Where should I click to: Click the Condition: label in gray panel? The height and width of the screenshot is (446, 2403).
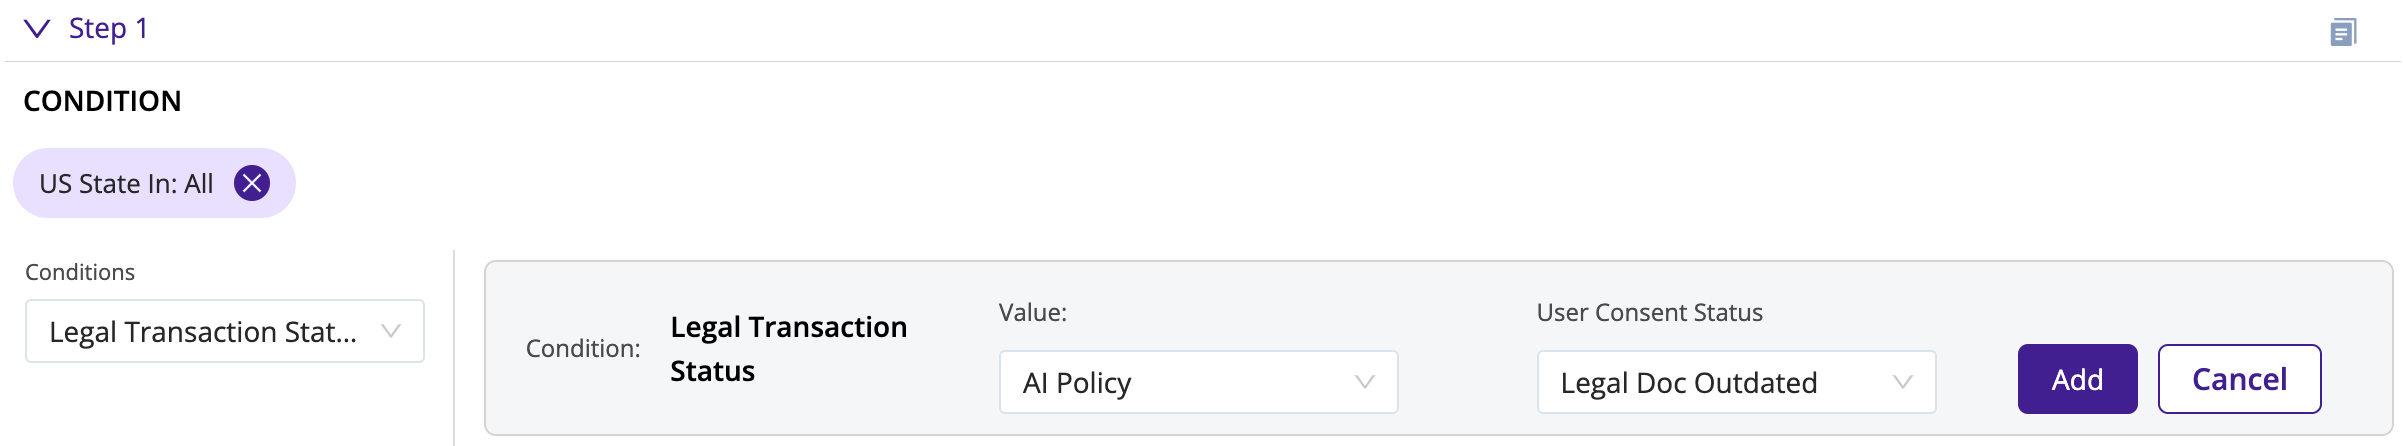pyautogui.click(x=583, y=348)
